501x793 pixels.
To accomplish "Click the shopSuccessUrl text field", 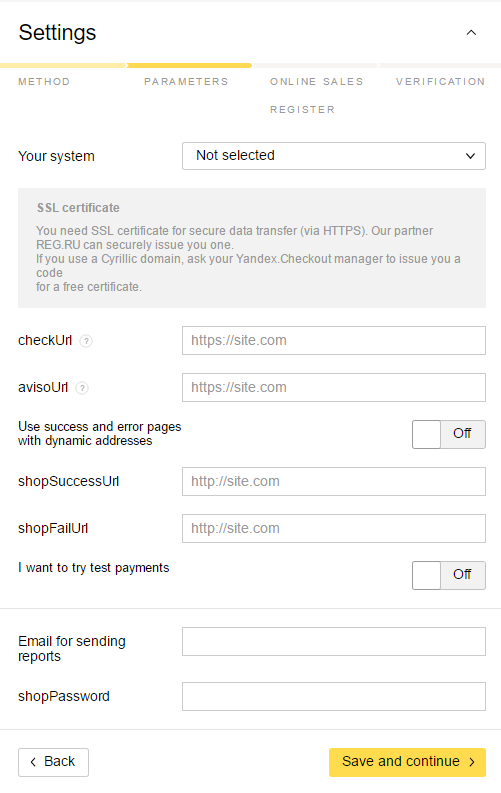I will click(x=334, y=481).
